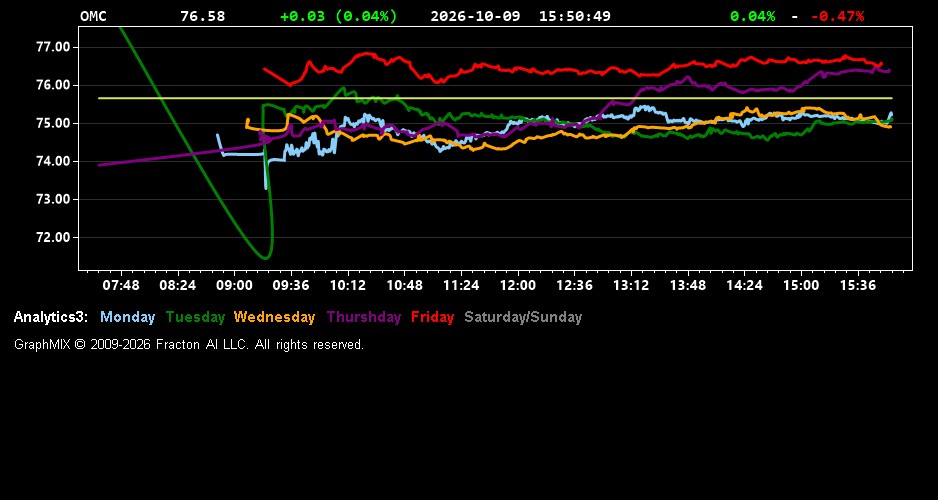Click the 13:12 time axis label
Screen dimensions: 938x500
pyautogui.click(x=631, y=285)
